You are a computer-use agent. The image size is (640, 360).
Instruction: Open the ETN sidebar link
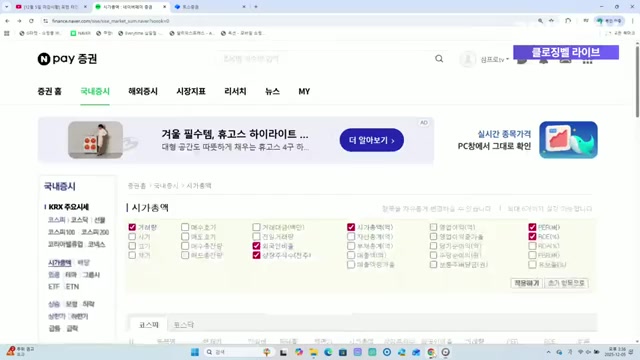(x=72, y=287)
